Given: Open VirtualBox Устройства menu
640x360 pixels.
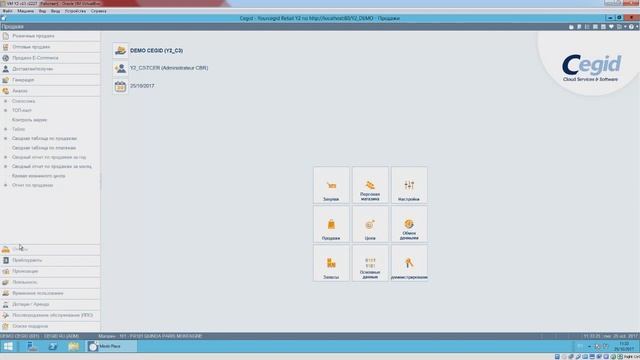Looking at the screenshot, I should coord(76,11).
